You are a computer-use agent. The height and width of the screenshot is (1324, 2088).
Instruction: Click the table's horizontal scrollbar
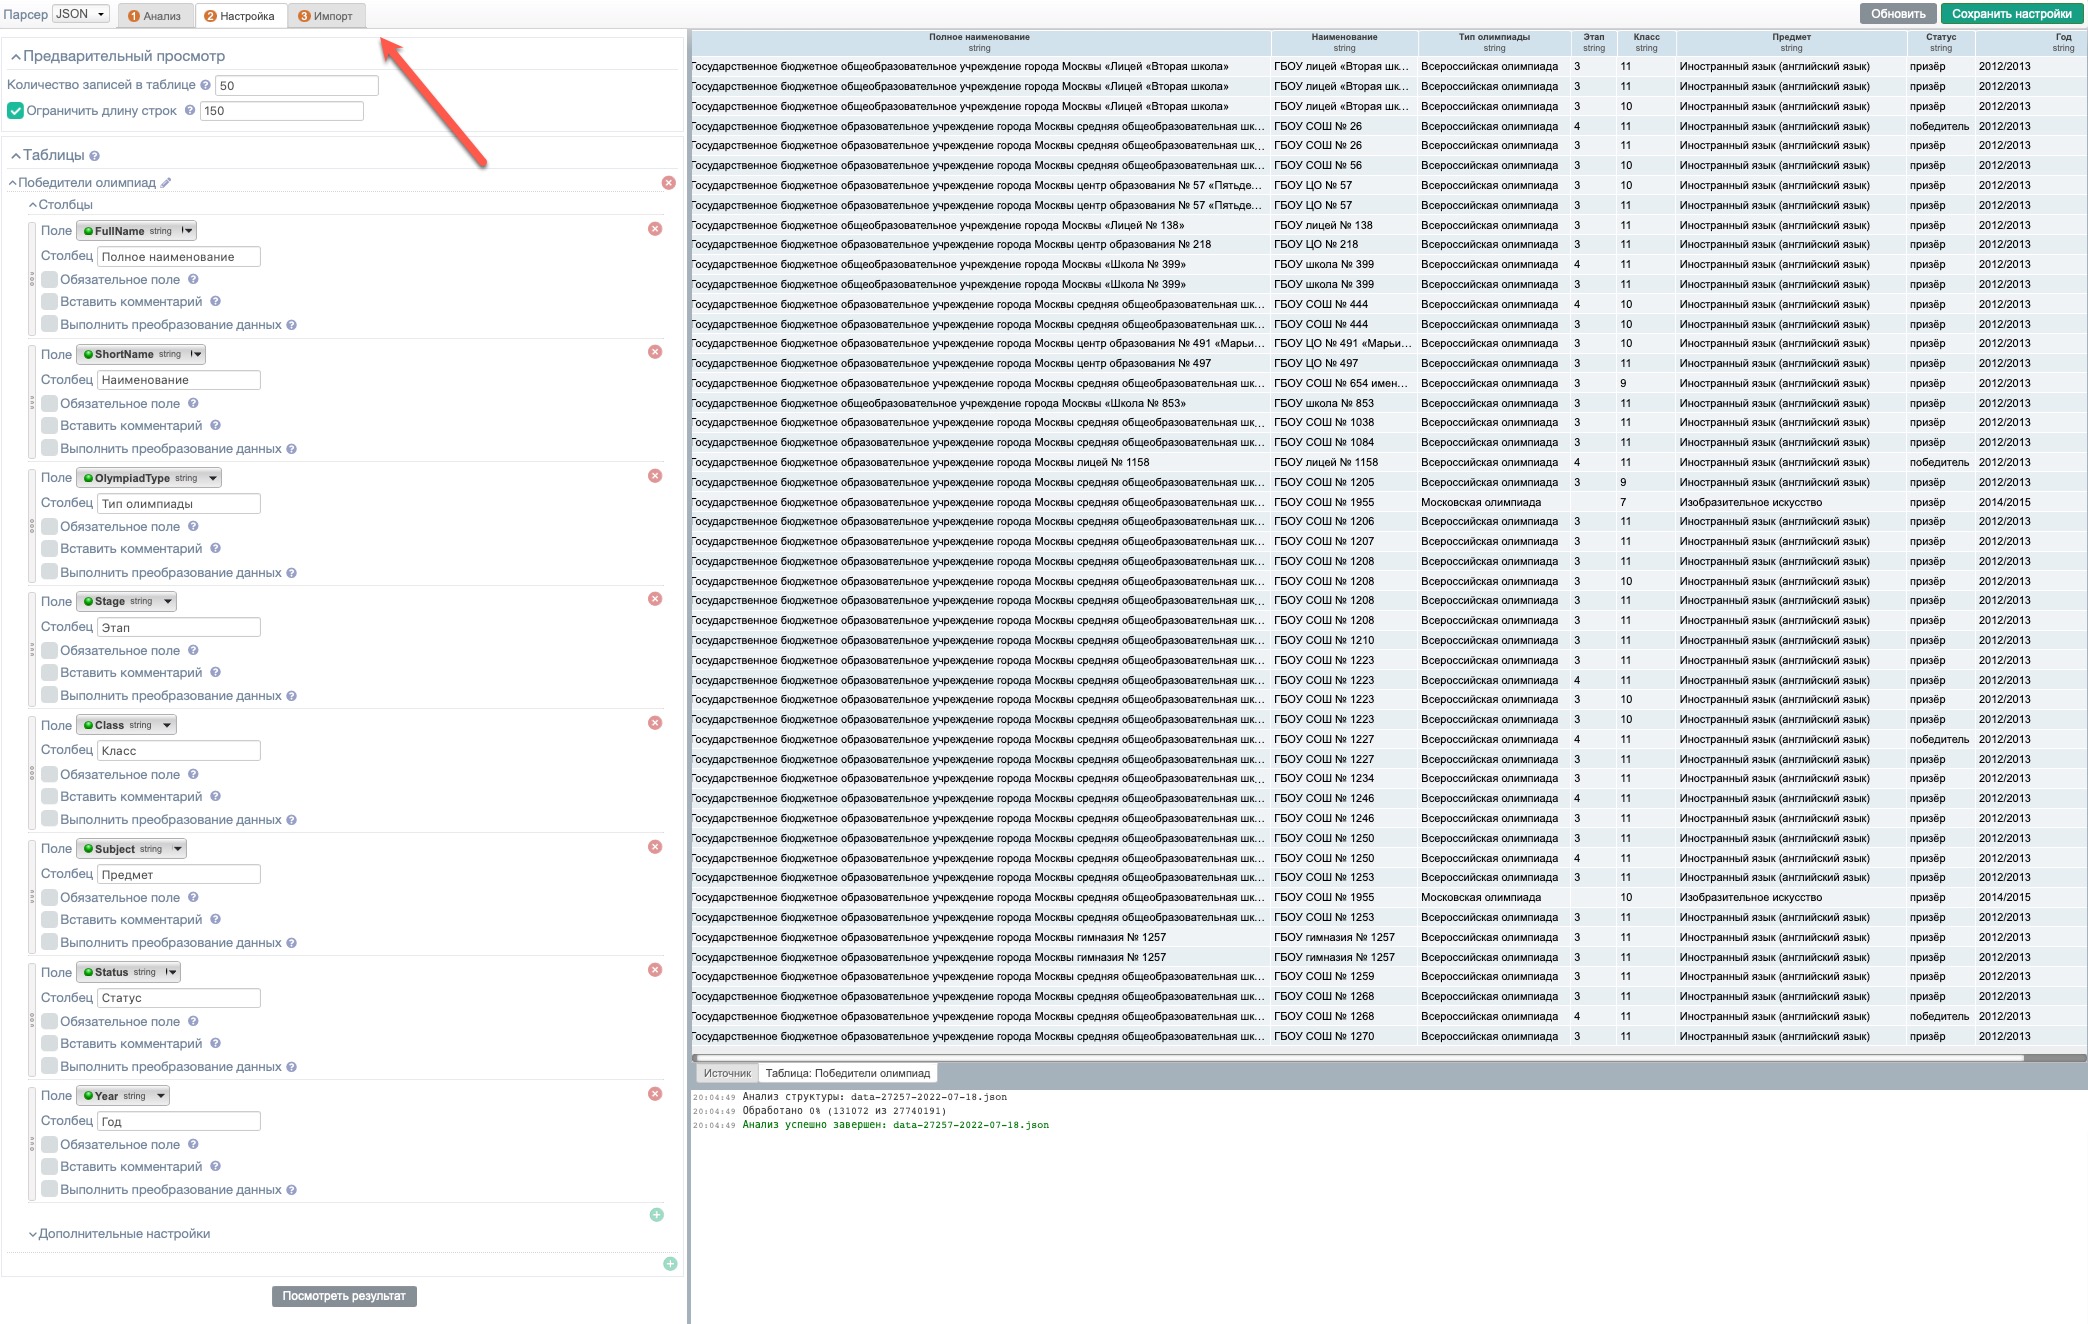[1356, 1057]
